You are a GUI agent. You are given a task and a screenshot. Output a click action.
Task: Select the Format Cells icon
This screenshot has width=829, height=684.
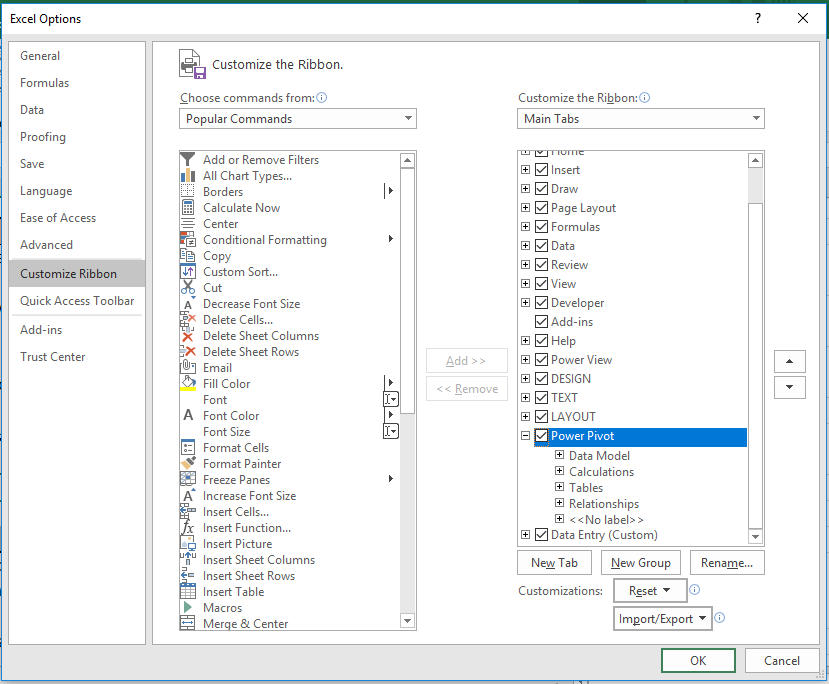coord(188,448)
